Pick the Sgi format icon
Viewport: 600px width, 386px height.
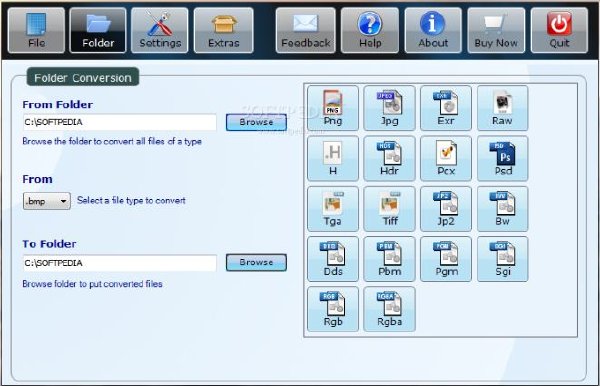pos(502,259)
